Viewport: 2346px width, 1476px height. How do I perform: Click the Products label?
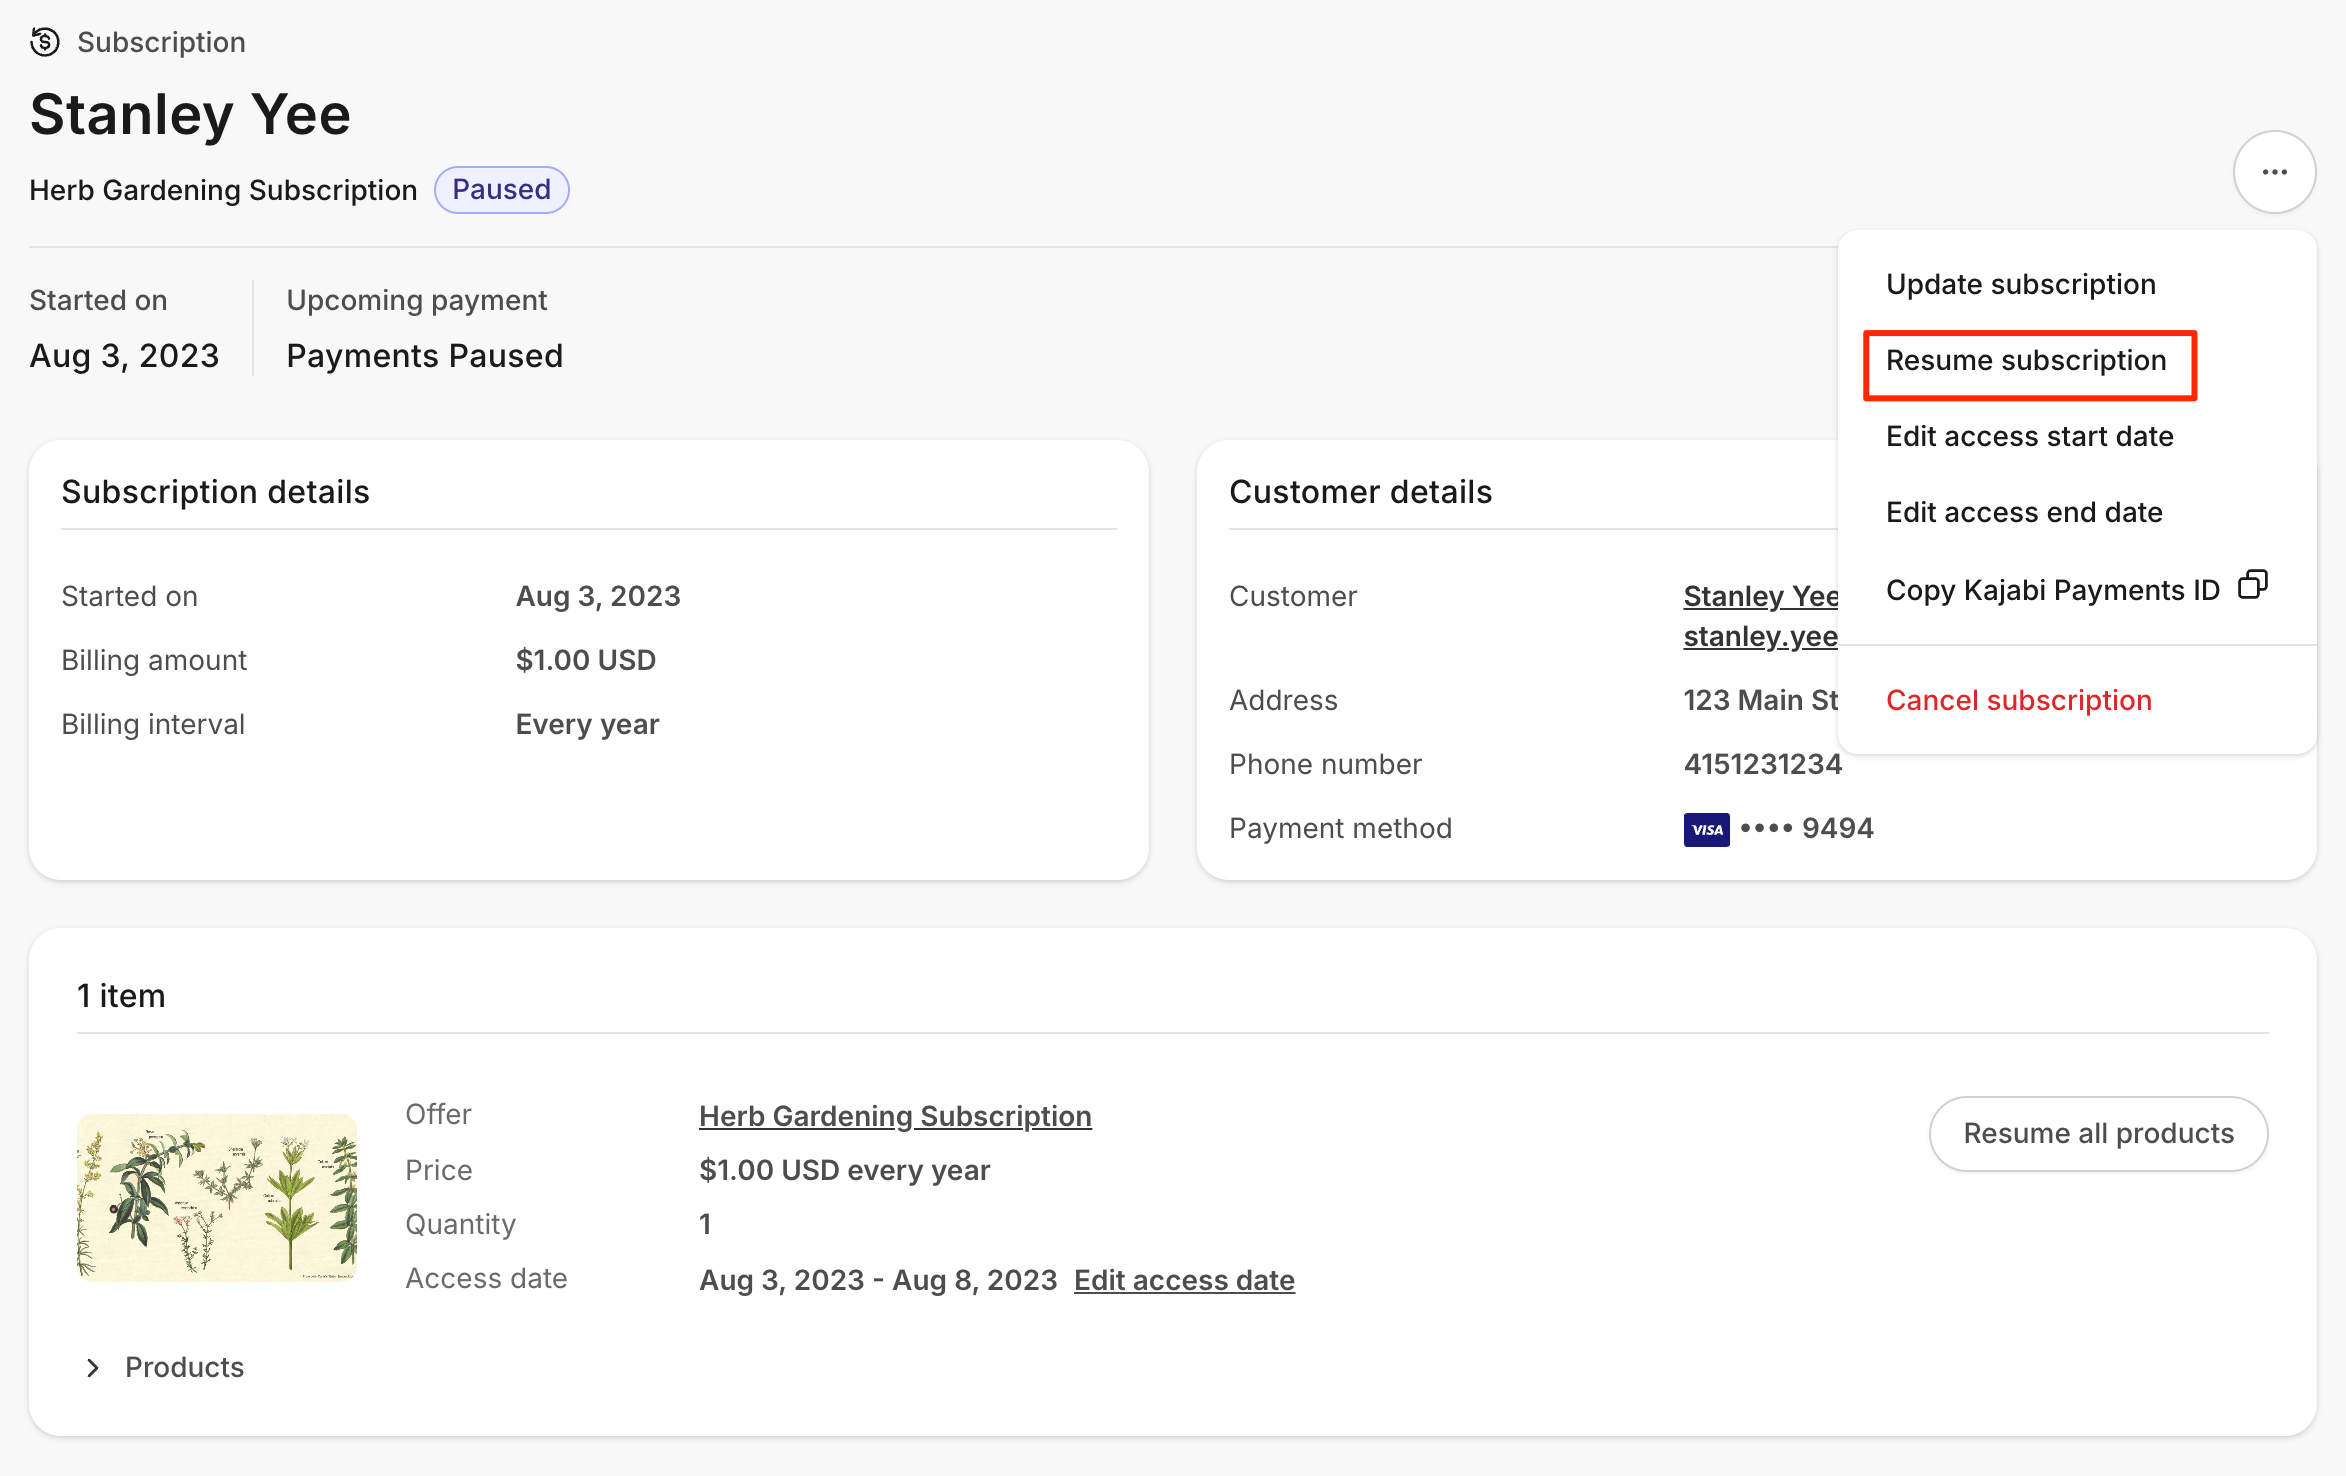pos(184,1367)
